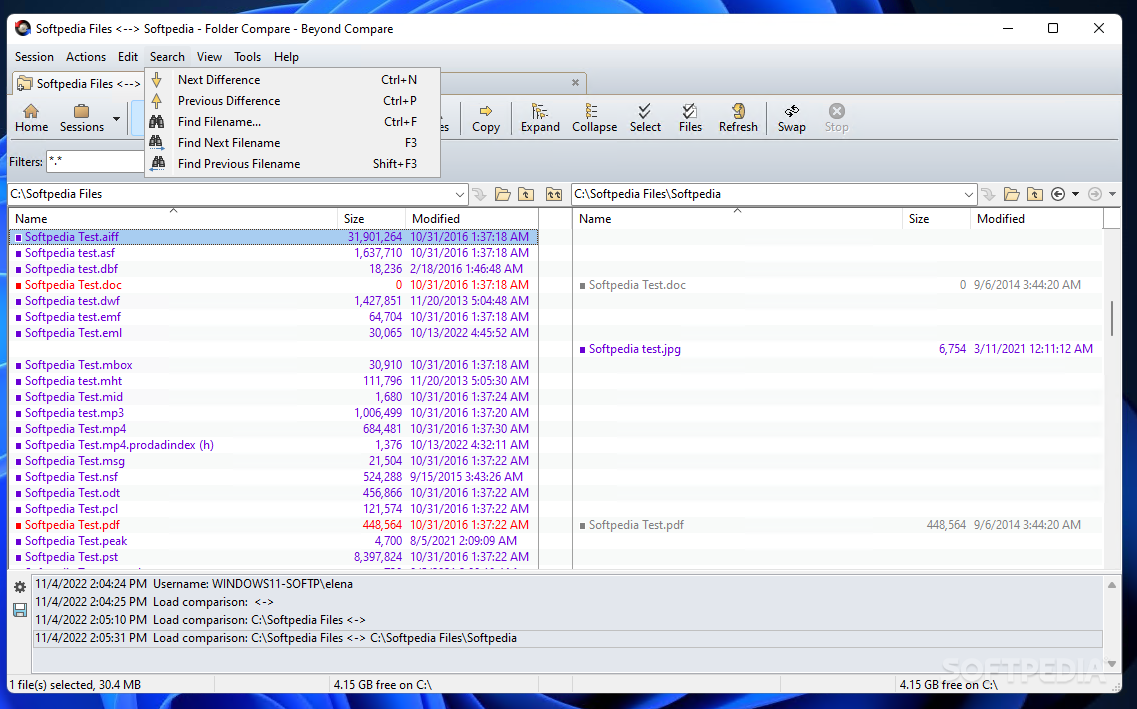
Task: Click the both sides up level icon
Action: point(553,194)
